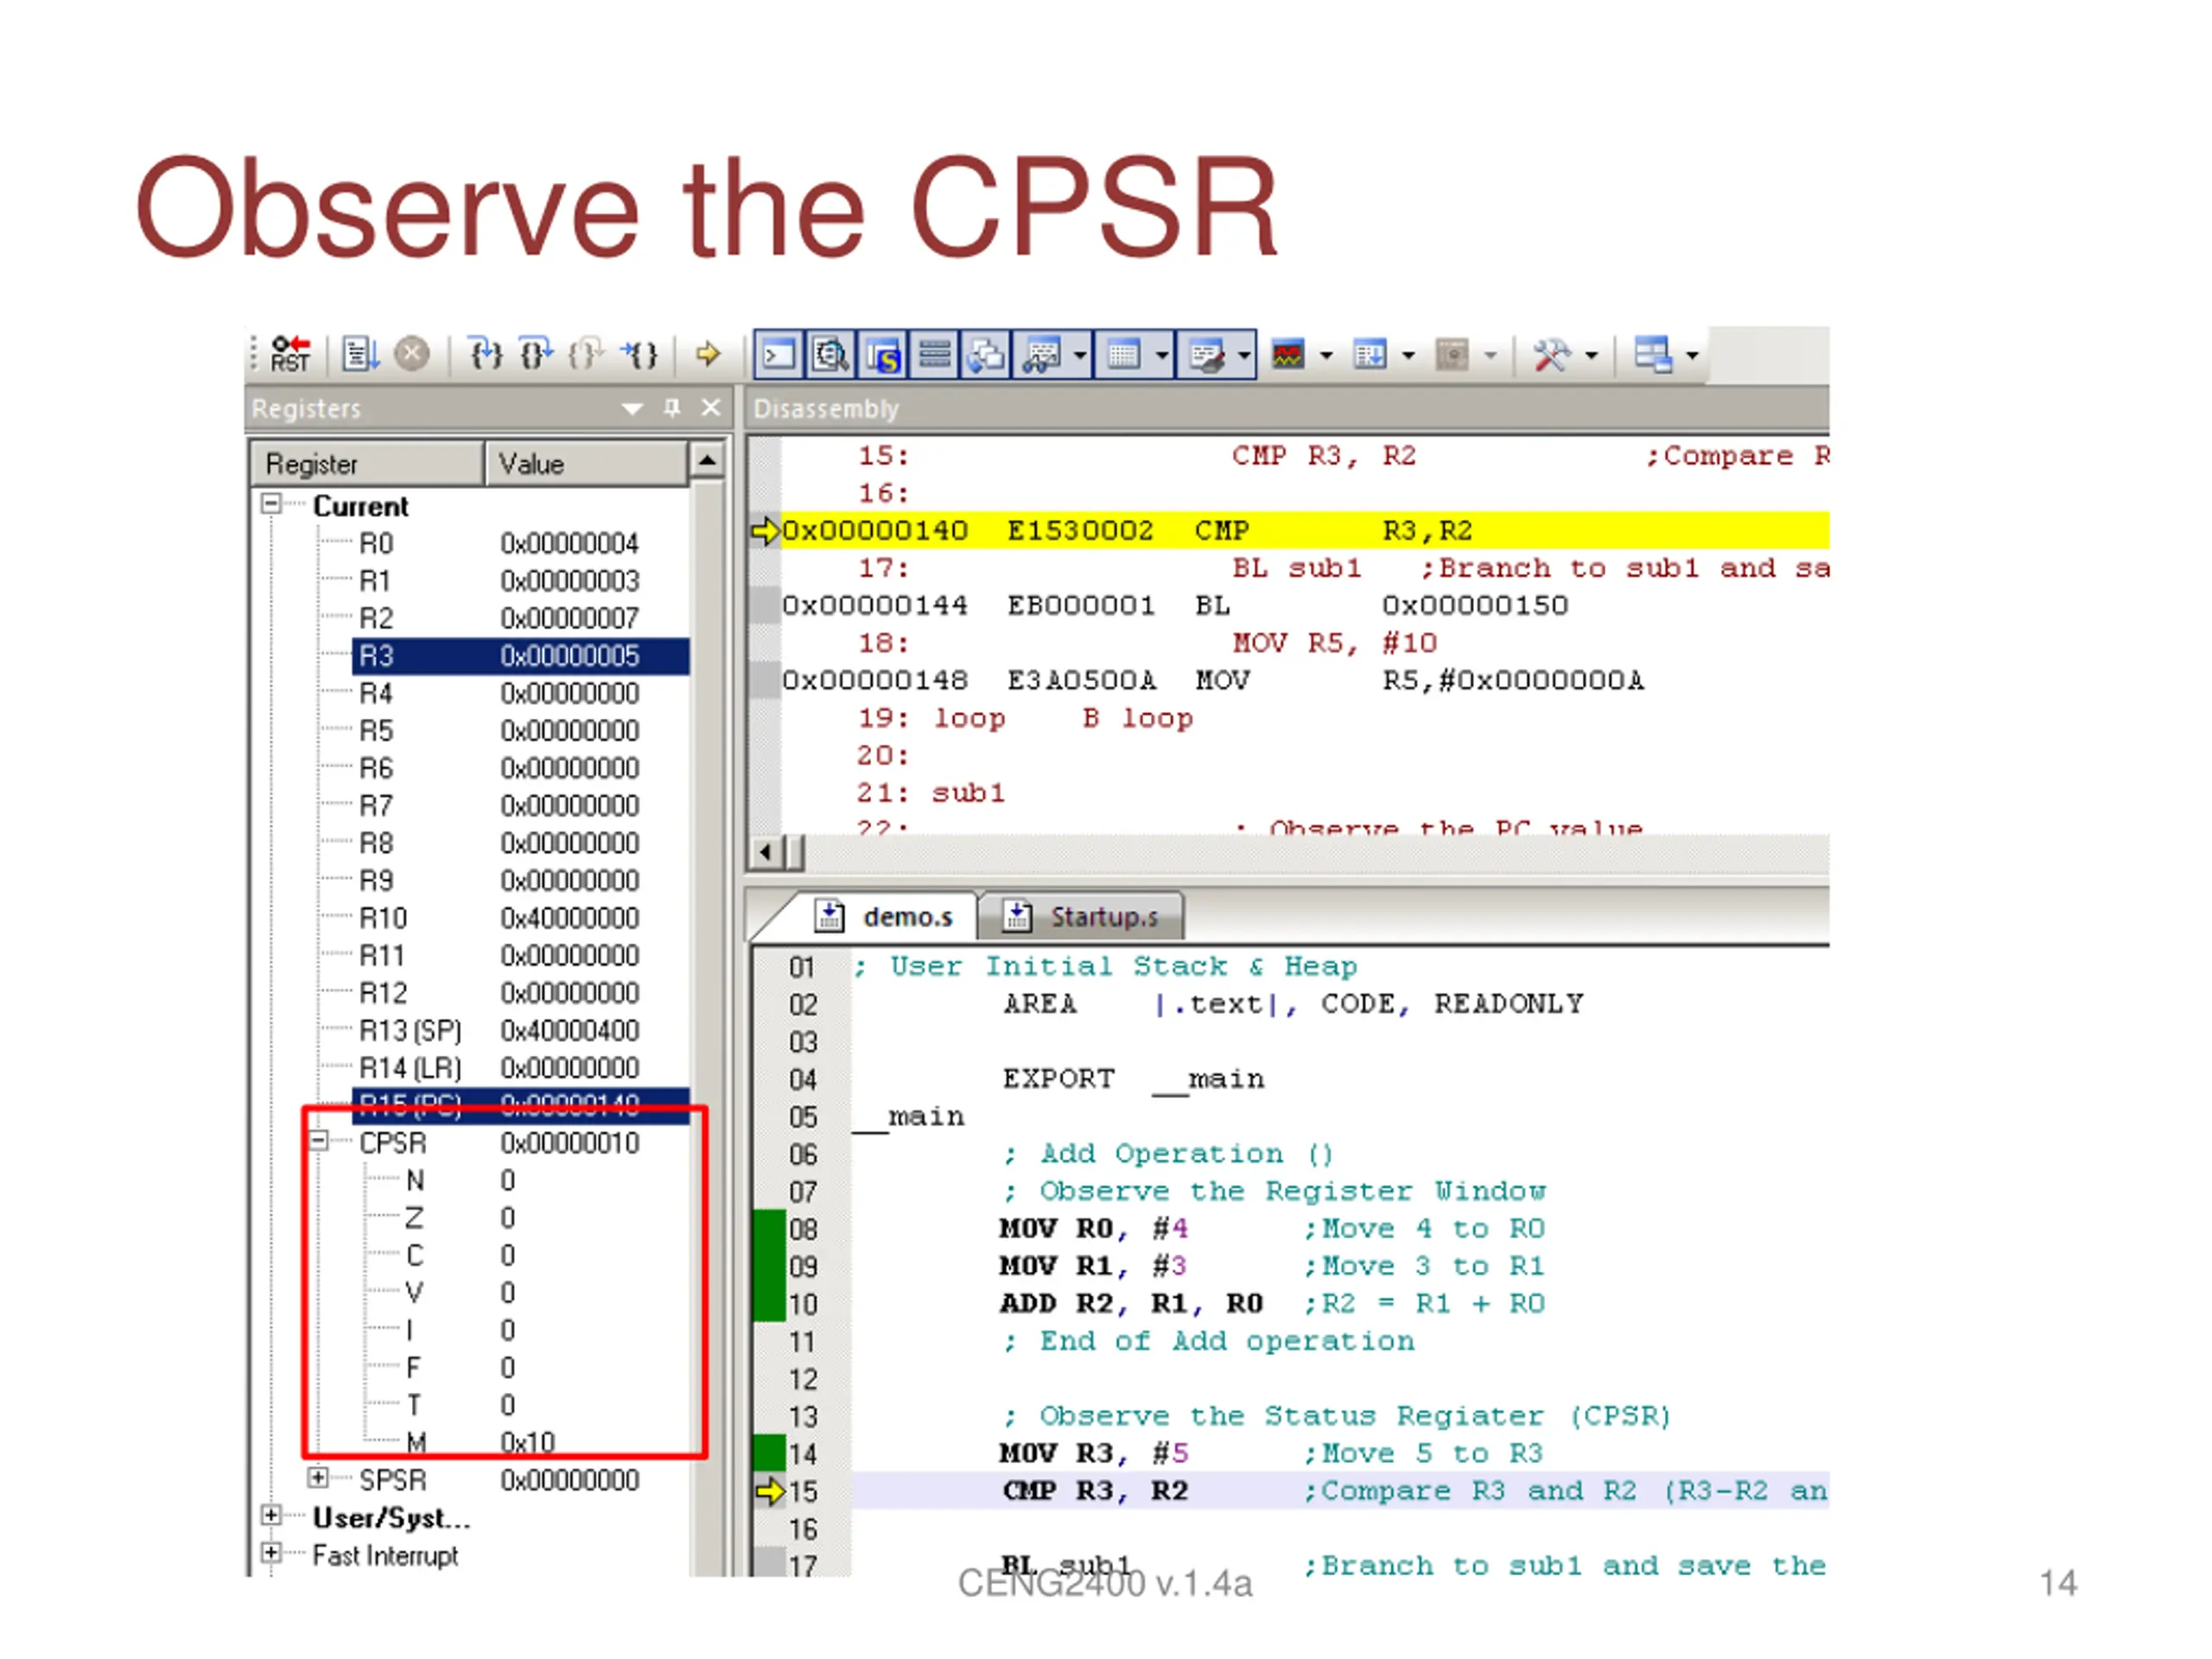Open the Toolbox dropdown arrow

coord(1591,355)
